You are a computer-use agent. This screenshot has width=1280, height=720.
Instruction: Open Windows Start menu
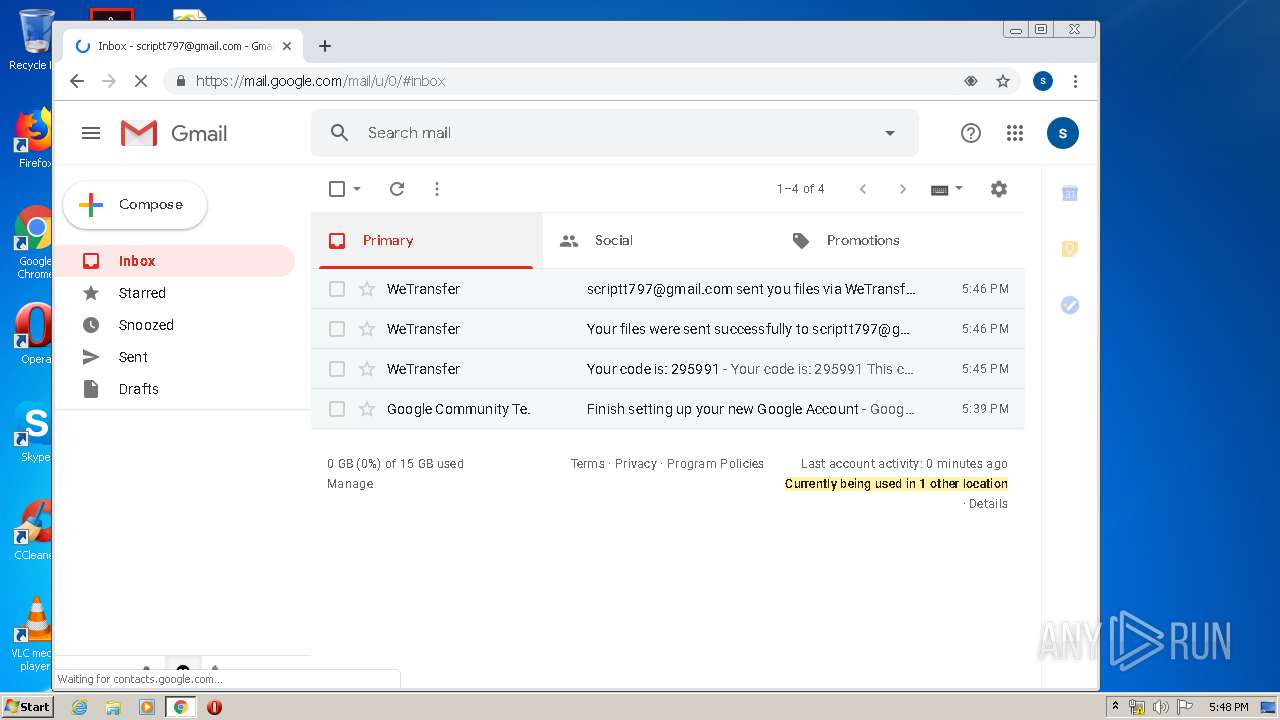pyautogui.click(x=27, y=707)
